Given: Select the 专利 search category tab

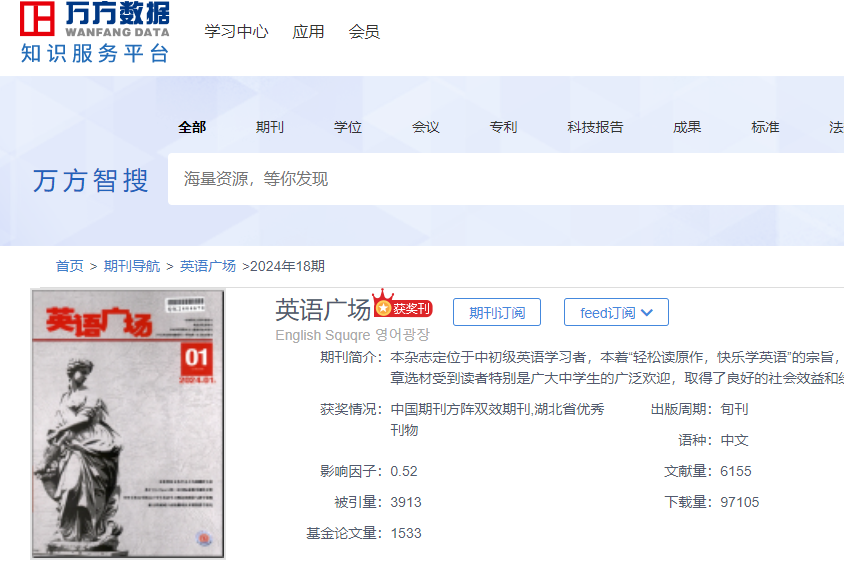Looking at the screenshot, I should point(503,128).
